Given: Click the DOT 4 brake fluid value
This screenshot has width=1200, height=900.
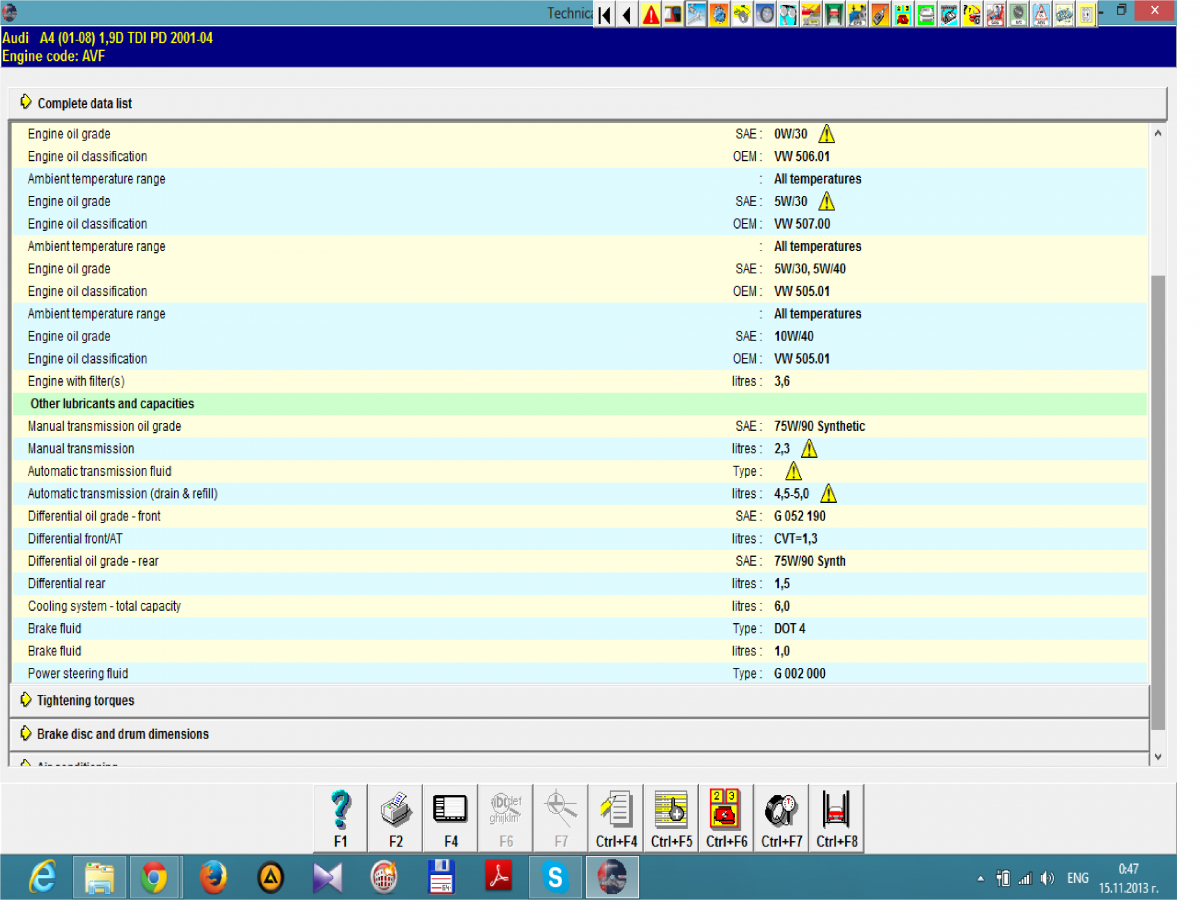Looking at the screenshot, I should click(x=790, y=628).
